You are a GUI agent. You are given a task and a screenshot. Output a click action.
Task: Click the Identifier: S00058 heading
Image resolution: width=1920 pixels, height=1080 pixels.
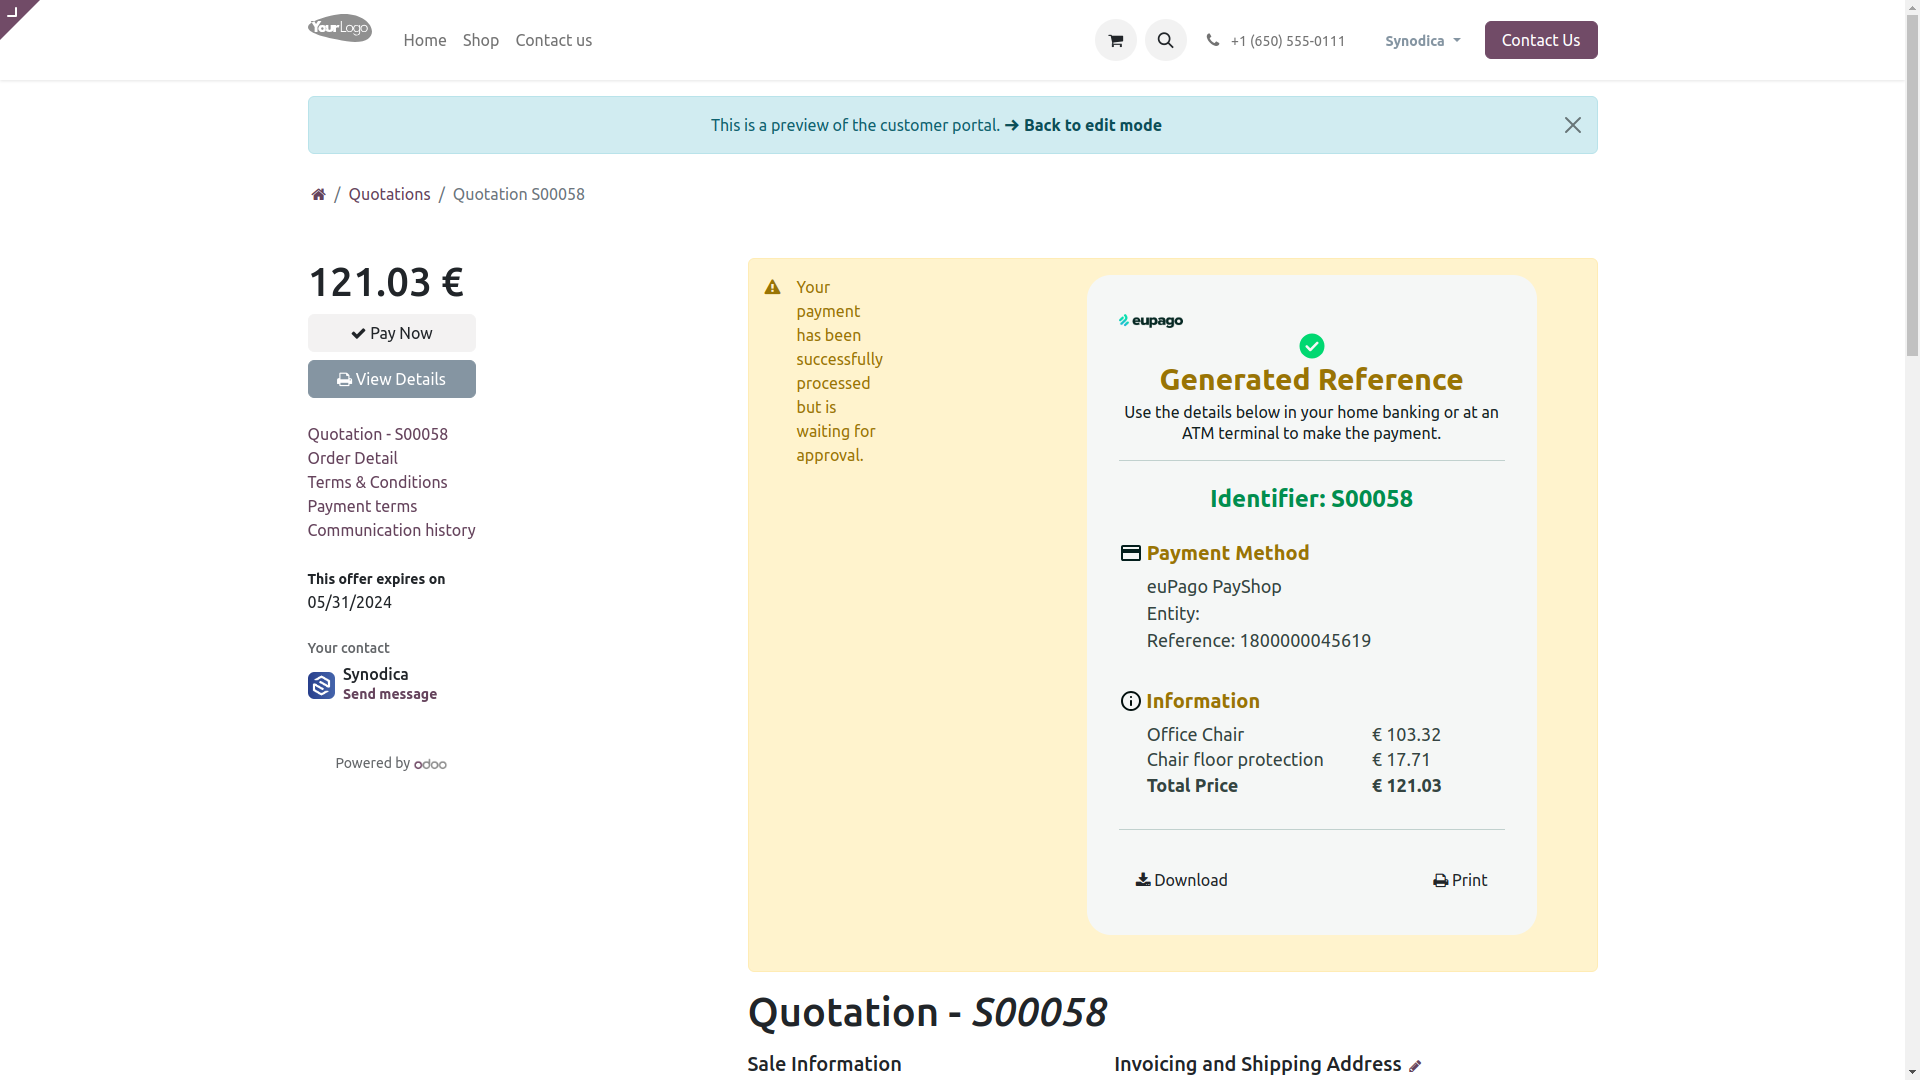1311,498
